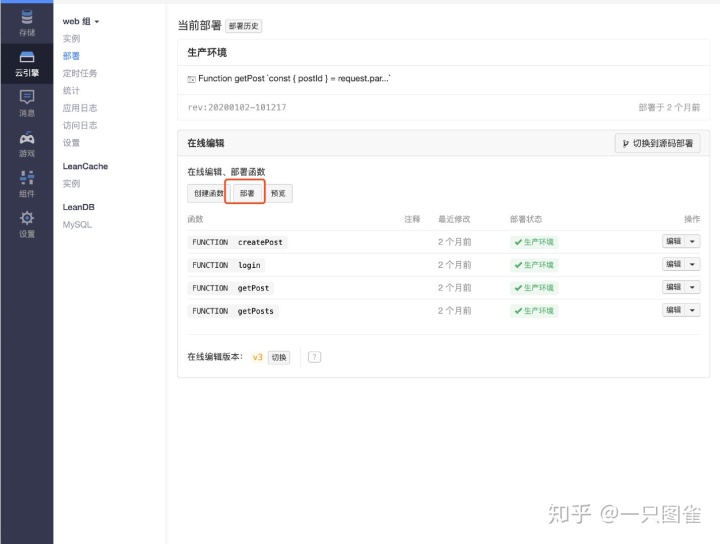Click 生产环境 status badge for getPosts
Screen dimensions: 720x544
(534, 311)
